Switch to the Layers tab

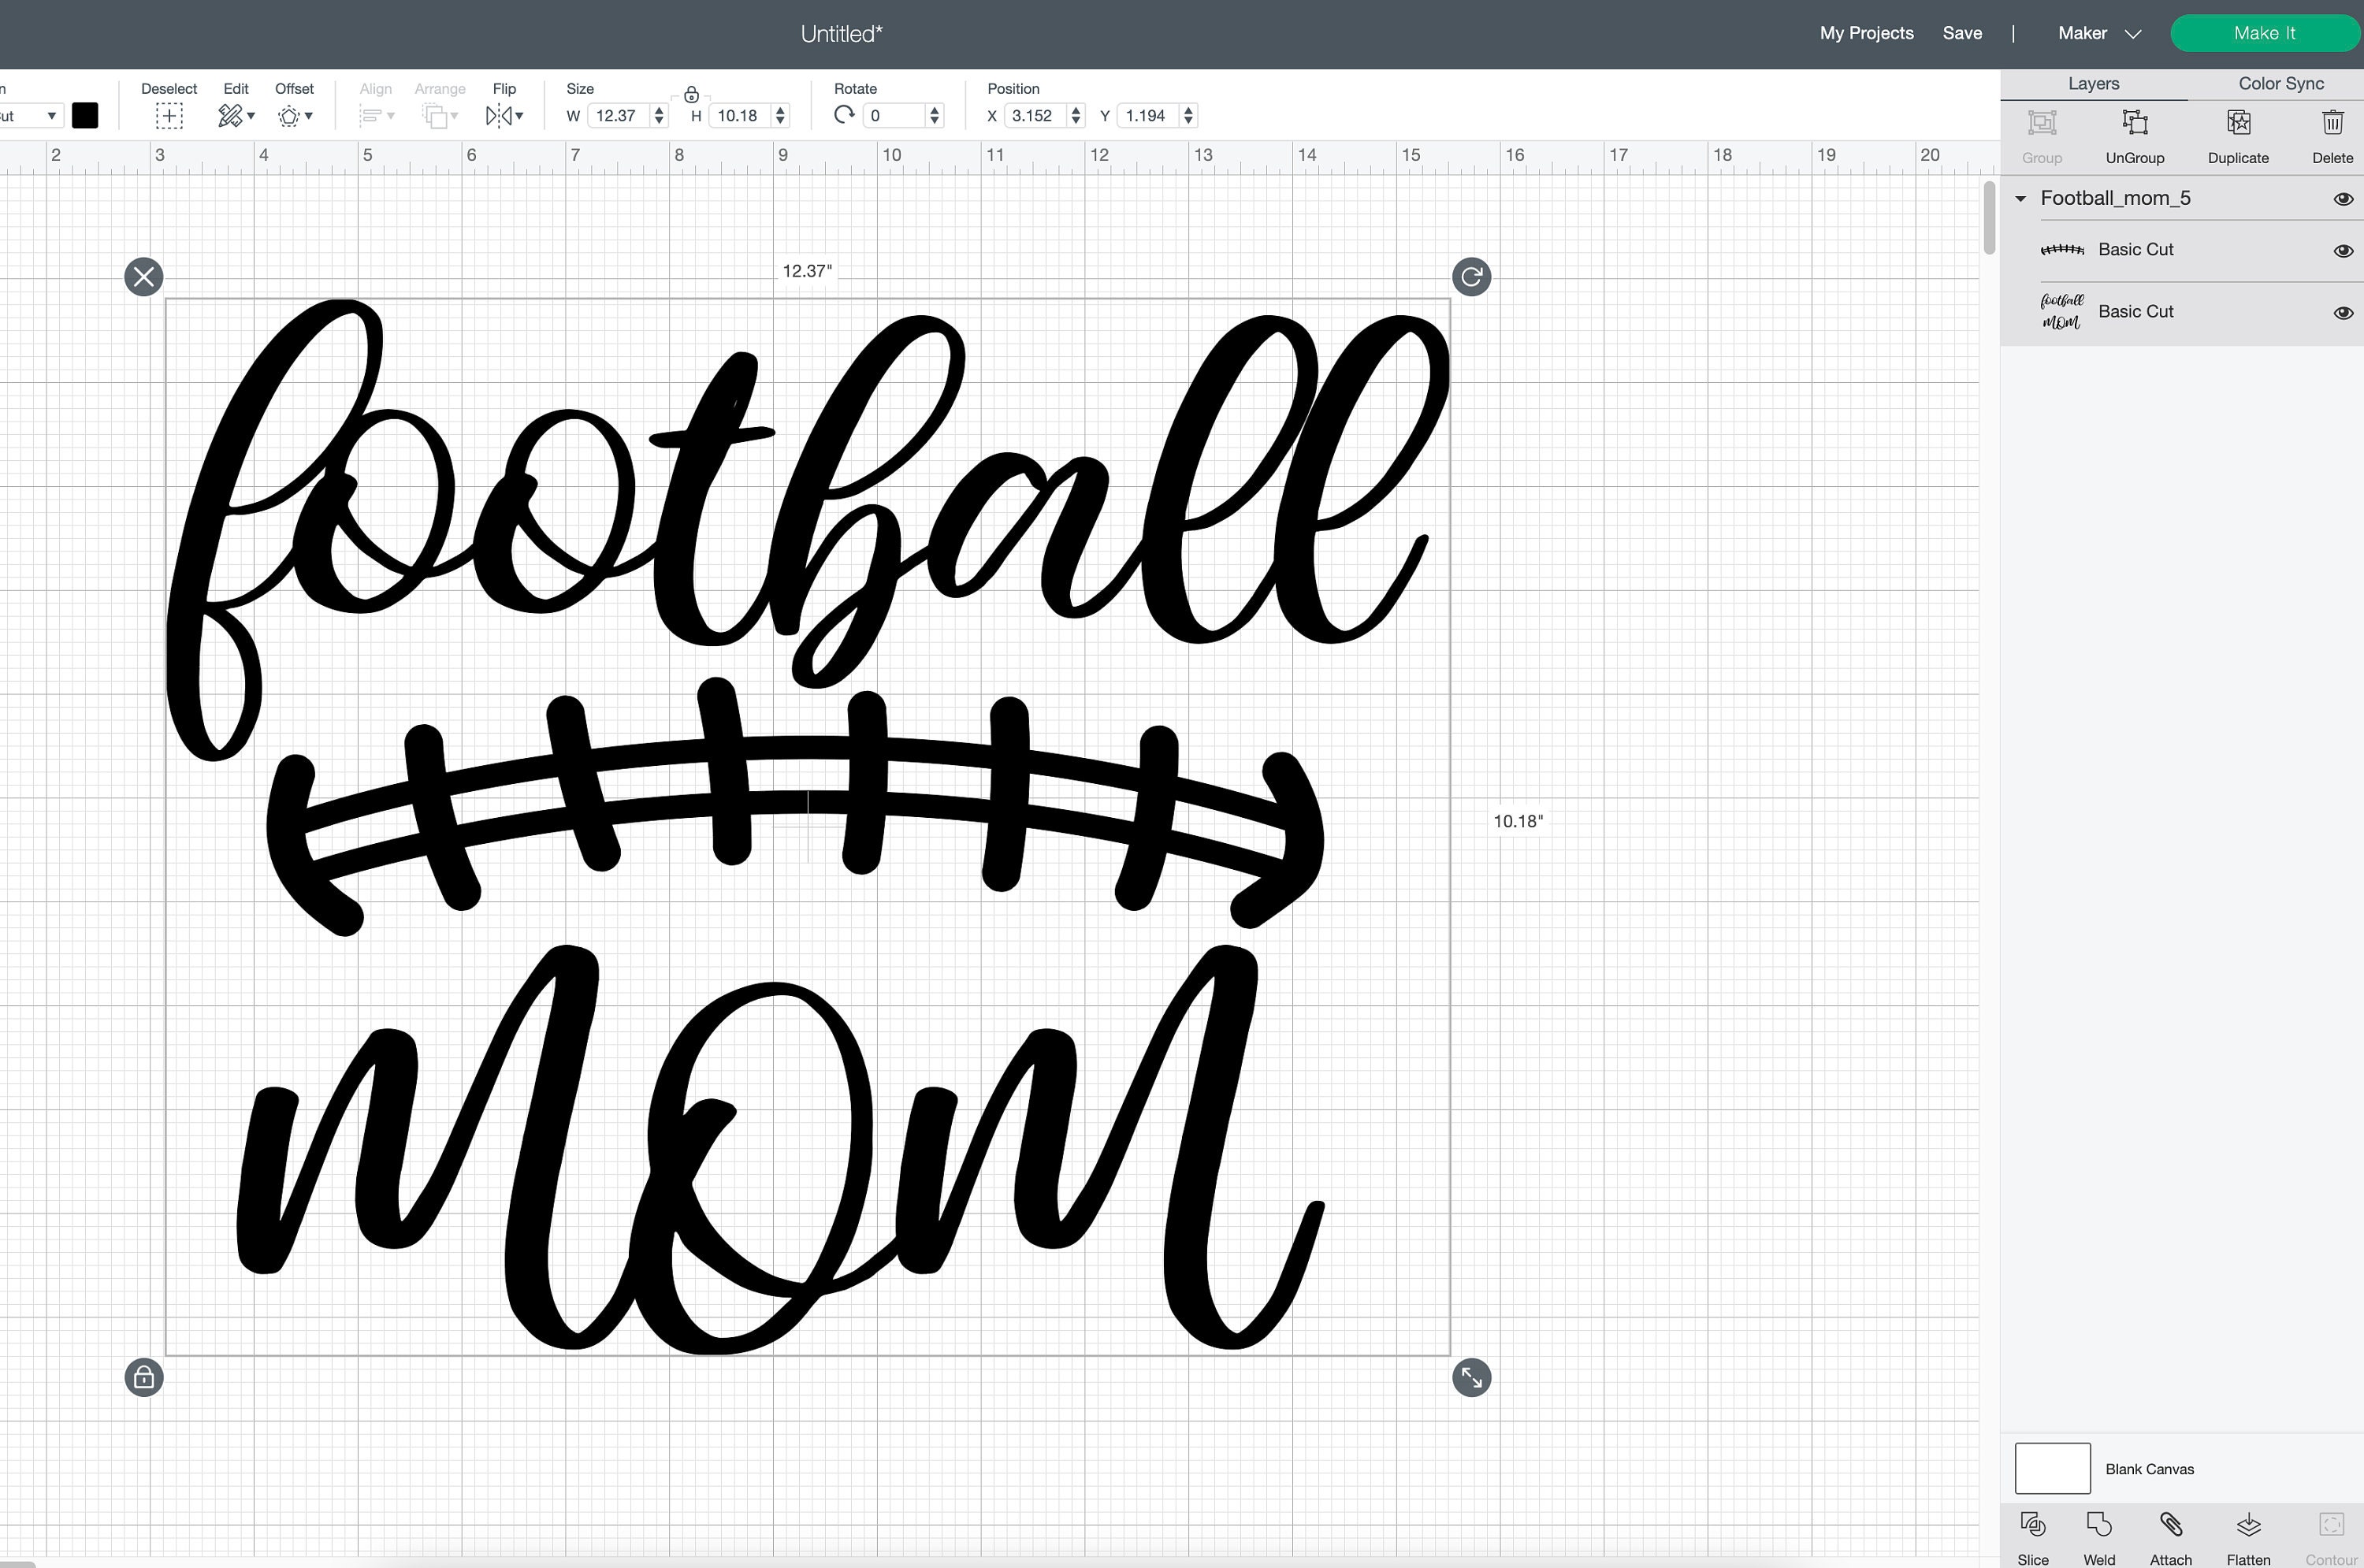2093,83
